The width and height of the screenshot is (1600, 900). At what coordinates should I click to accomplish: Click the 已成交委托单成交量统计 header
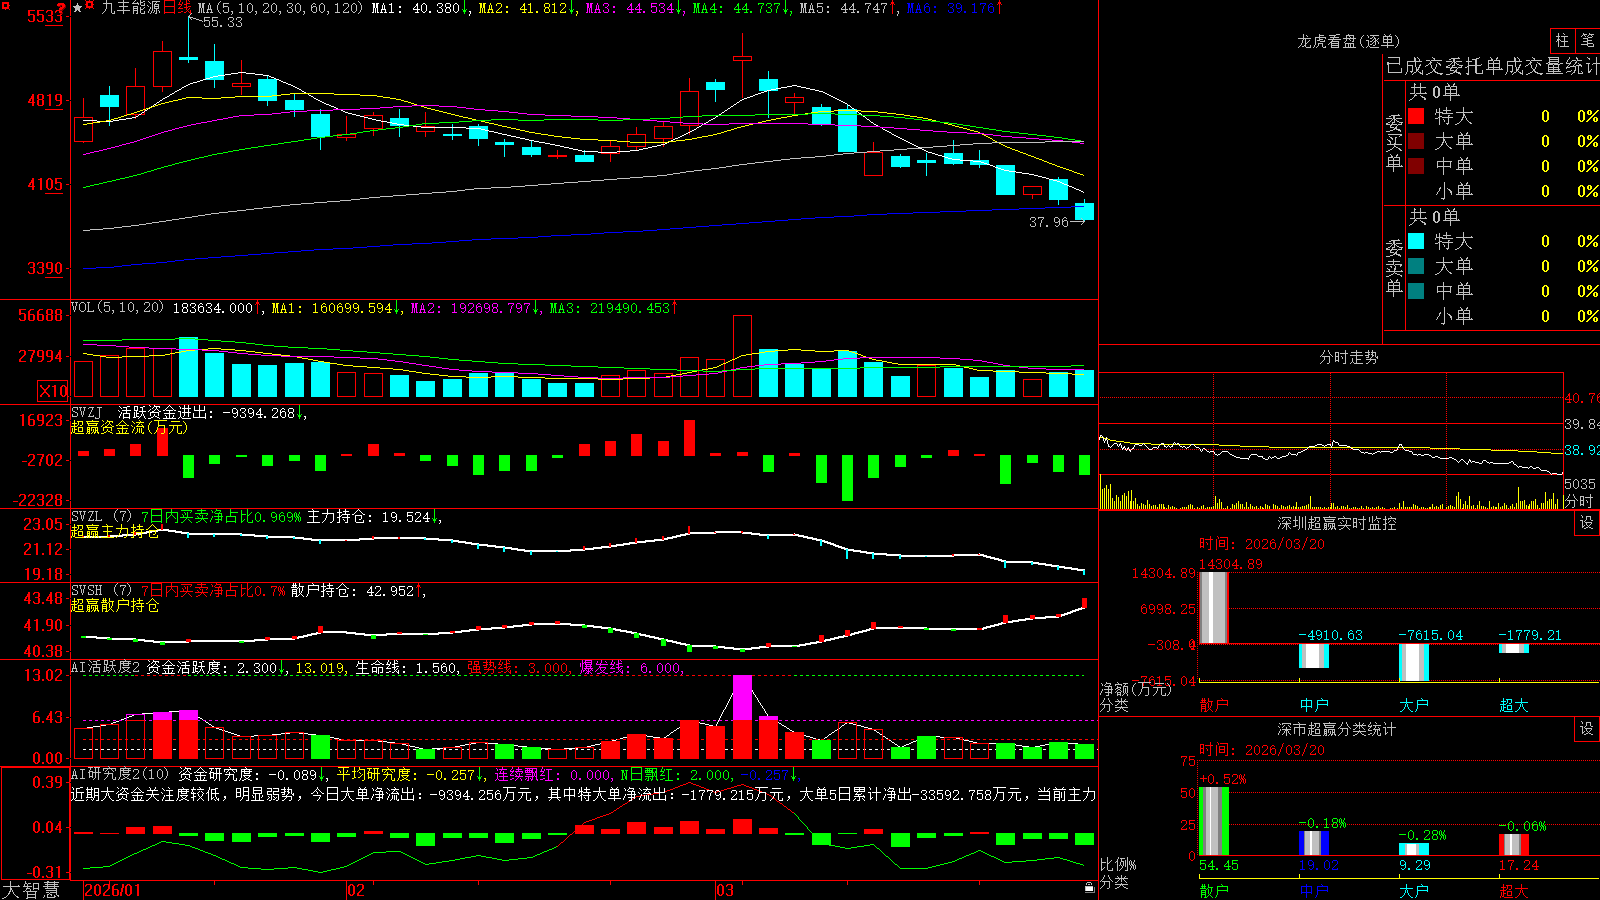pyautogui.click(x=1492, y=66)
